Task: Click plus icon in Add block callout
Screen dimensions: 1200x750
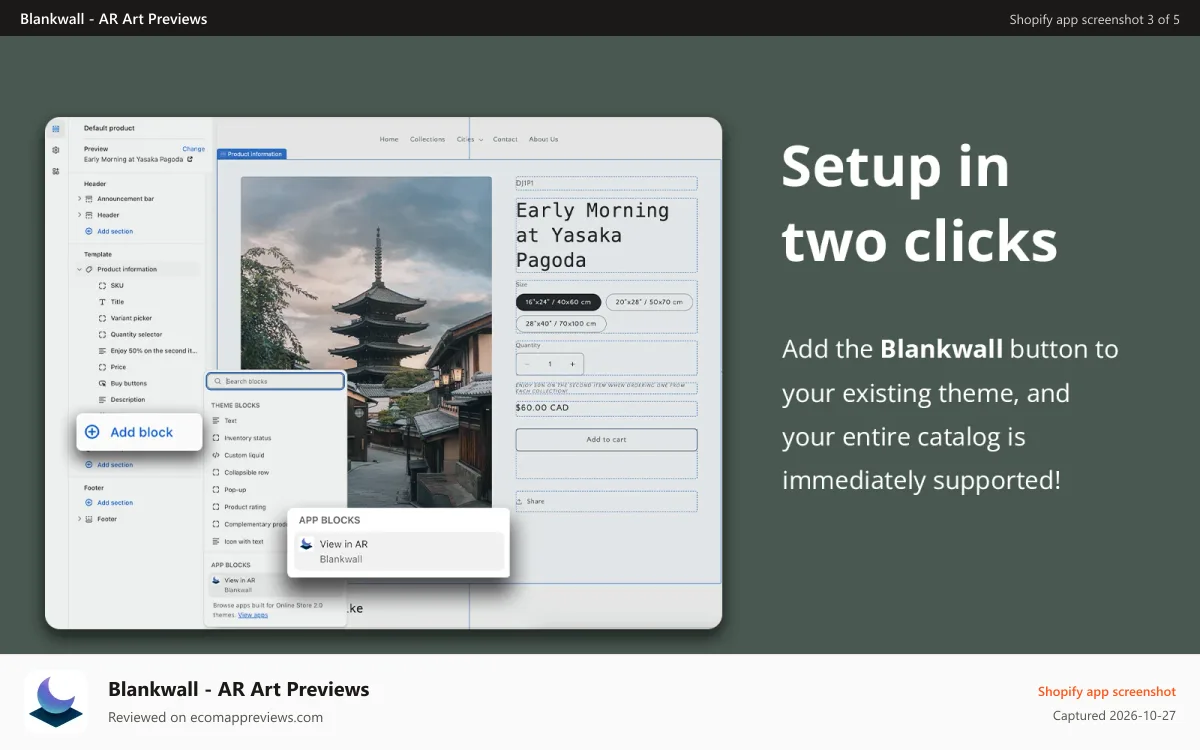Action: 92,432
